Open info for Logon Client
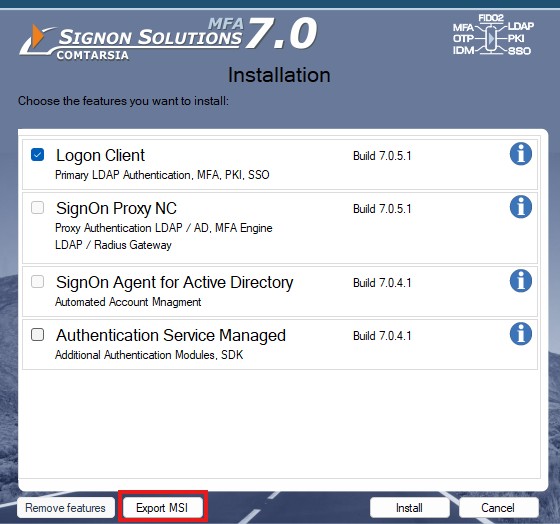Screen dimensions: 560x524 tap(520, 154)
